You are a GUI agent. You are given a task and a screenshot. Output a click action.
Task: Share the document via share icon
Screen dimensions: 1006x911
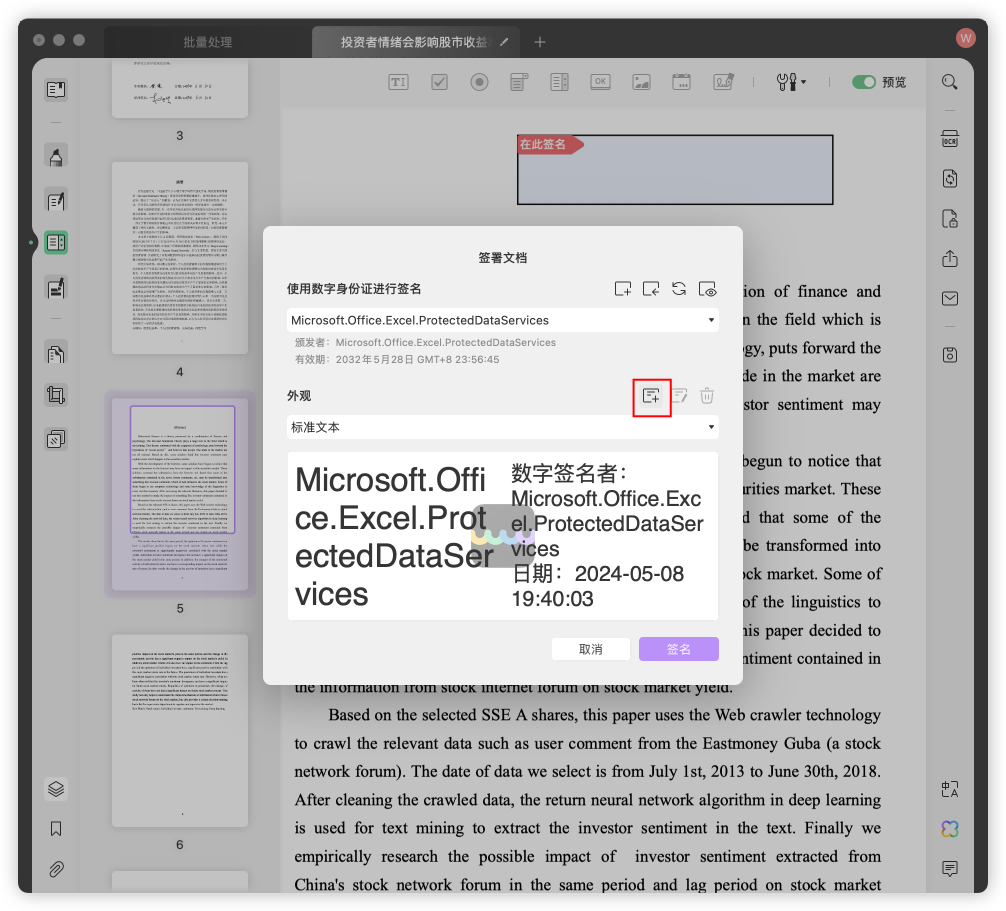pos(950,259)
